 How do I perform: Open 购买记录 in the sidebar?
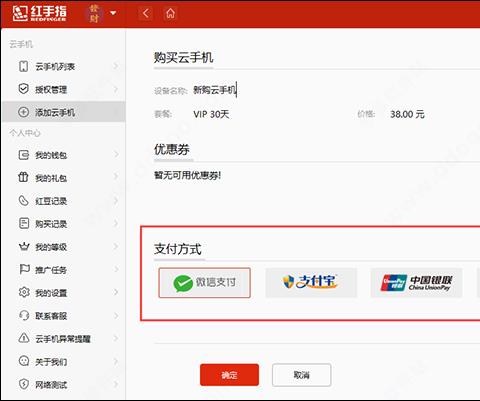(63, 224)
